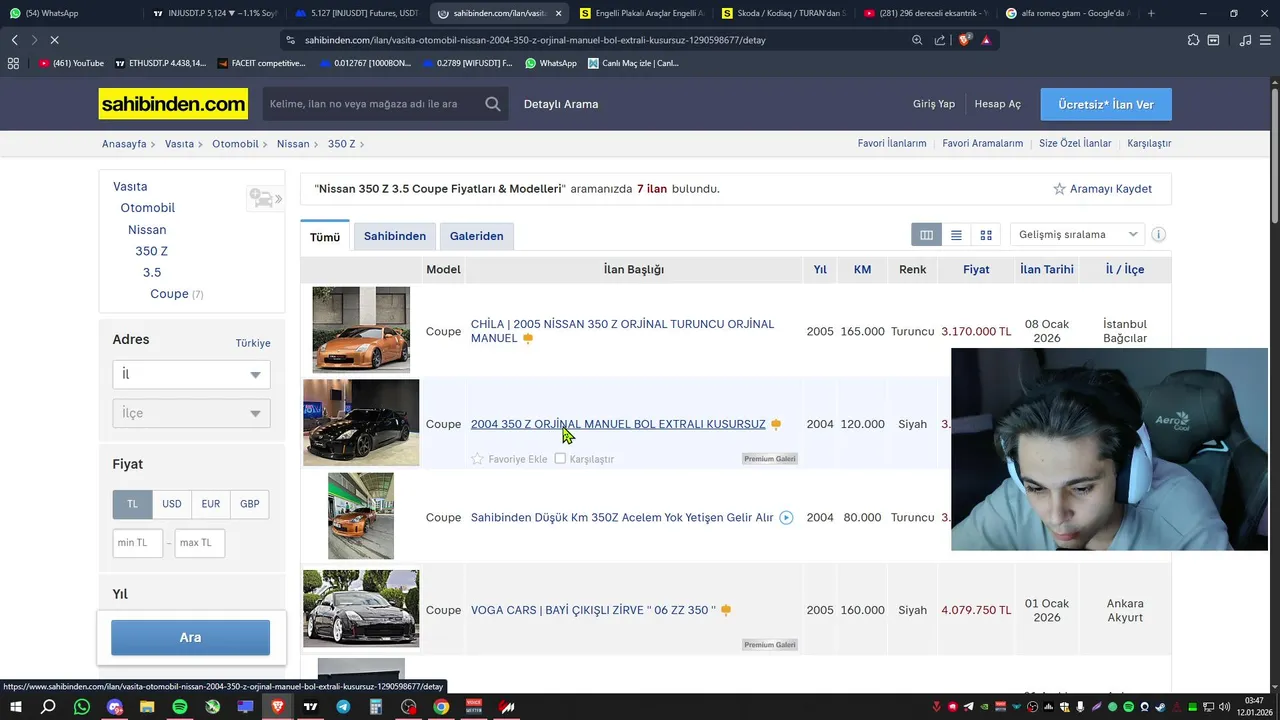Image resolution: width=1280 pixels, height=720 pixels.
Task: Open the Brave hamburger menu
Action: [x=1266, y=40]
